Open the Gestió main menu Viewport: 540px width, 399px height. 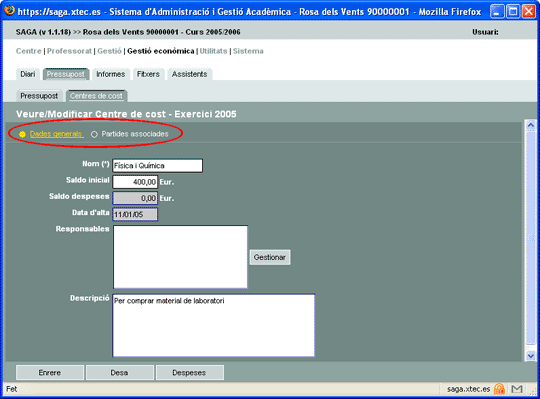click(109, 51)
